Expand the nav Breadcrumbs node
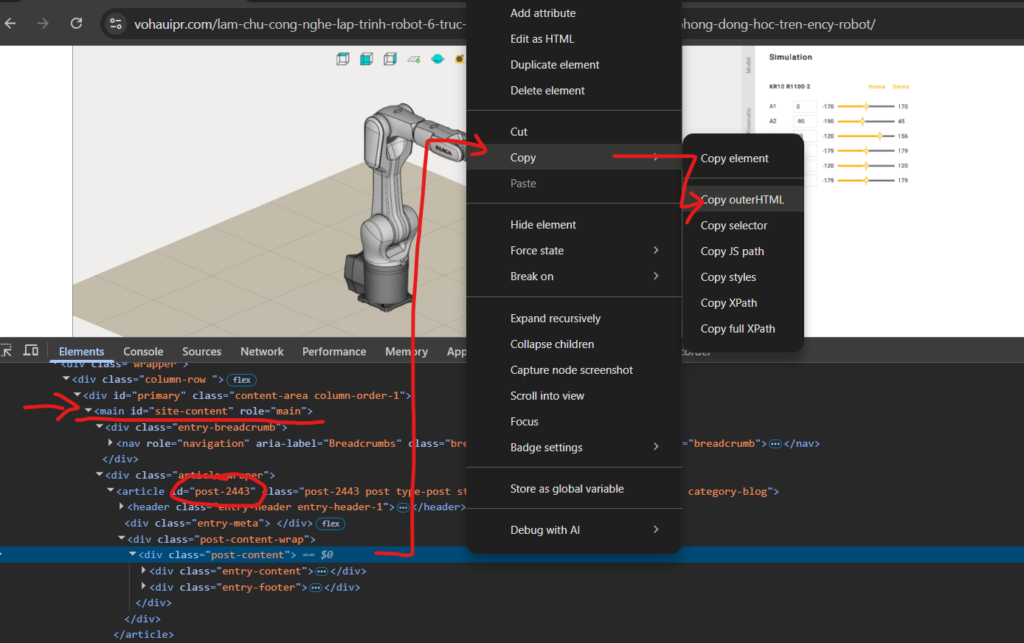The width and height of the screenshot is (1024, 643). point(111,443)
